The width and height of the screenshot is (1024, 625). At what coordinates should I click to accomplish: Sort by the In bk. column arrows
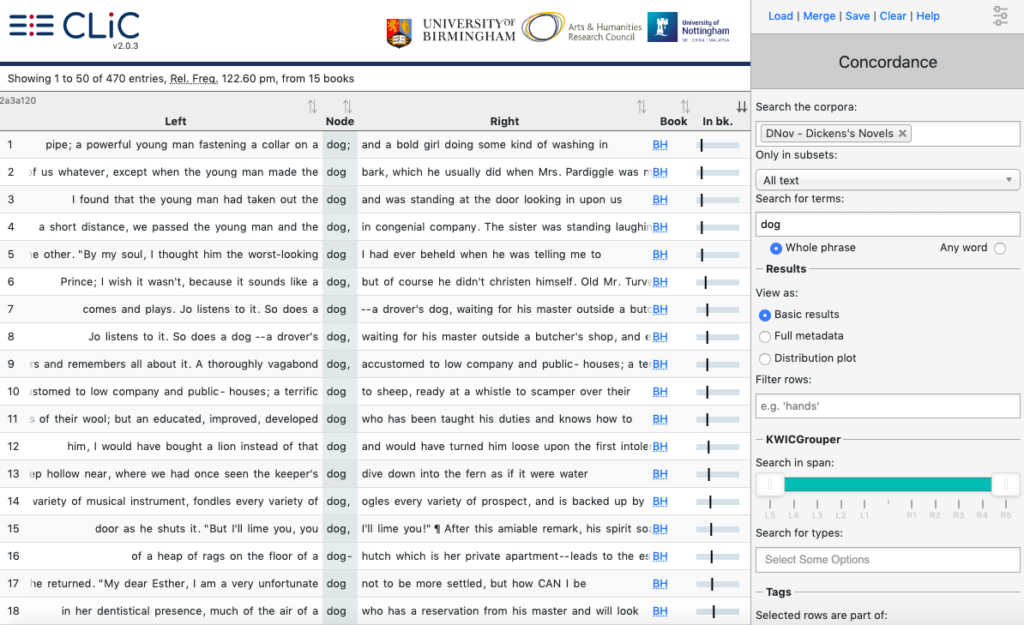point(741,107)
